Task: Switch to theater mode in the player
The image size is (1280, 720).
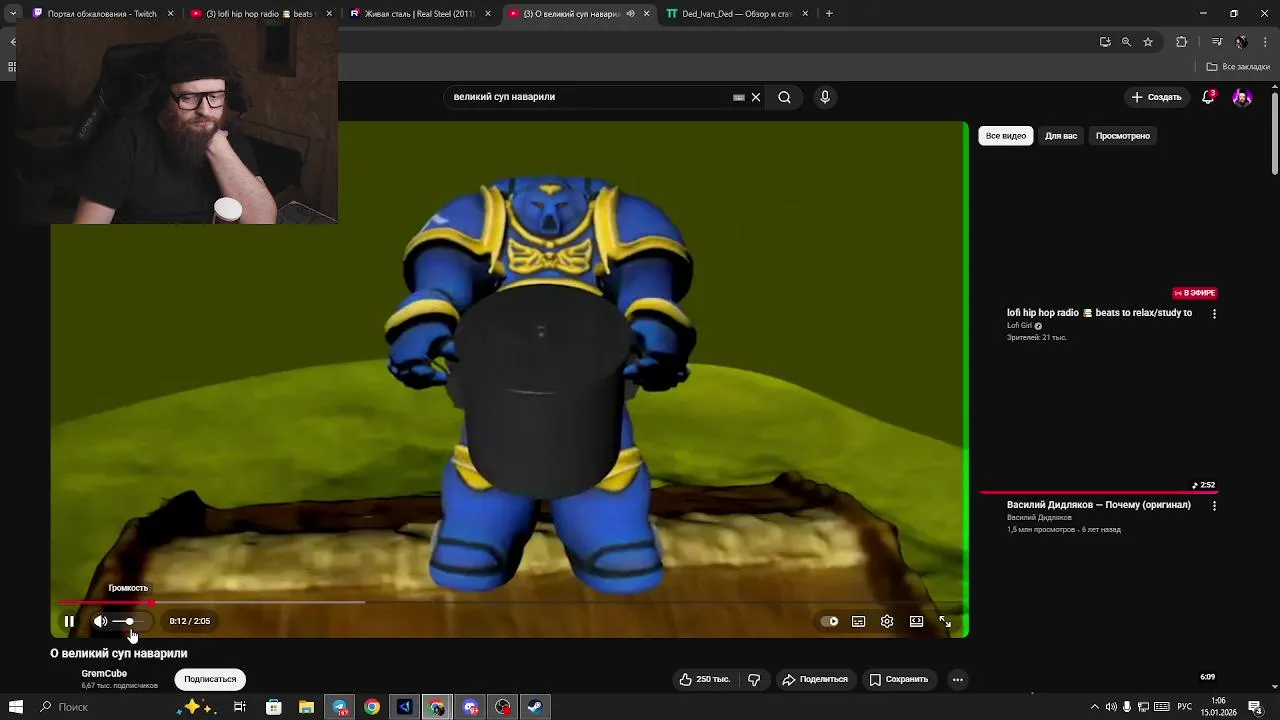Action: click(916, 621)
